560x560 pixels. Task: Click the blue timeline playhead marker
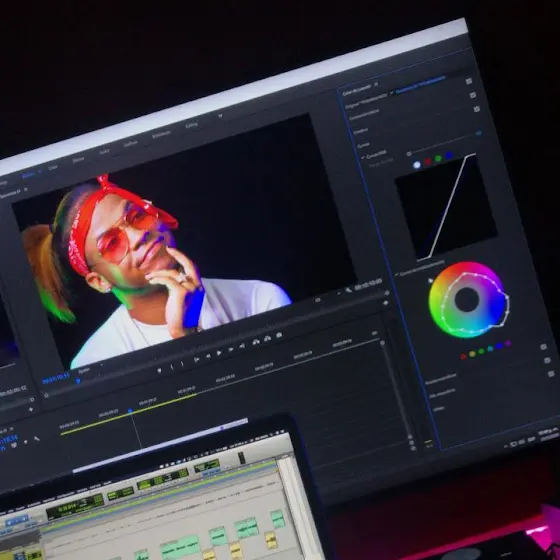(x=130, y=411)
